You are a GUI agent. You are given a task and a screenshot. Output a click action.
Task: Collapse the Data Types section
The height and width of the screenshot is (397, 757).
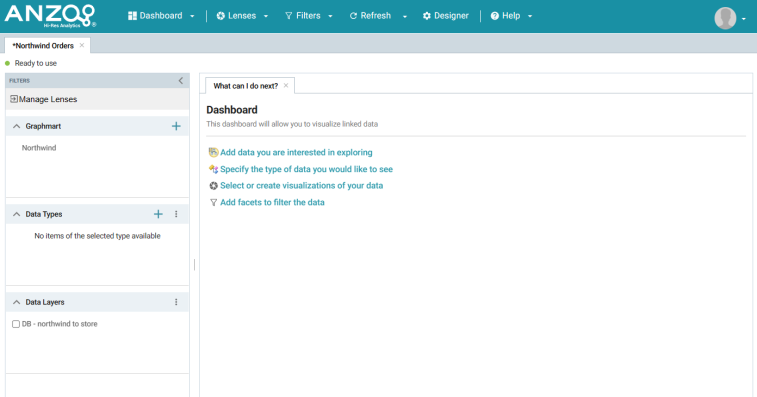pos(16,214)
